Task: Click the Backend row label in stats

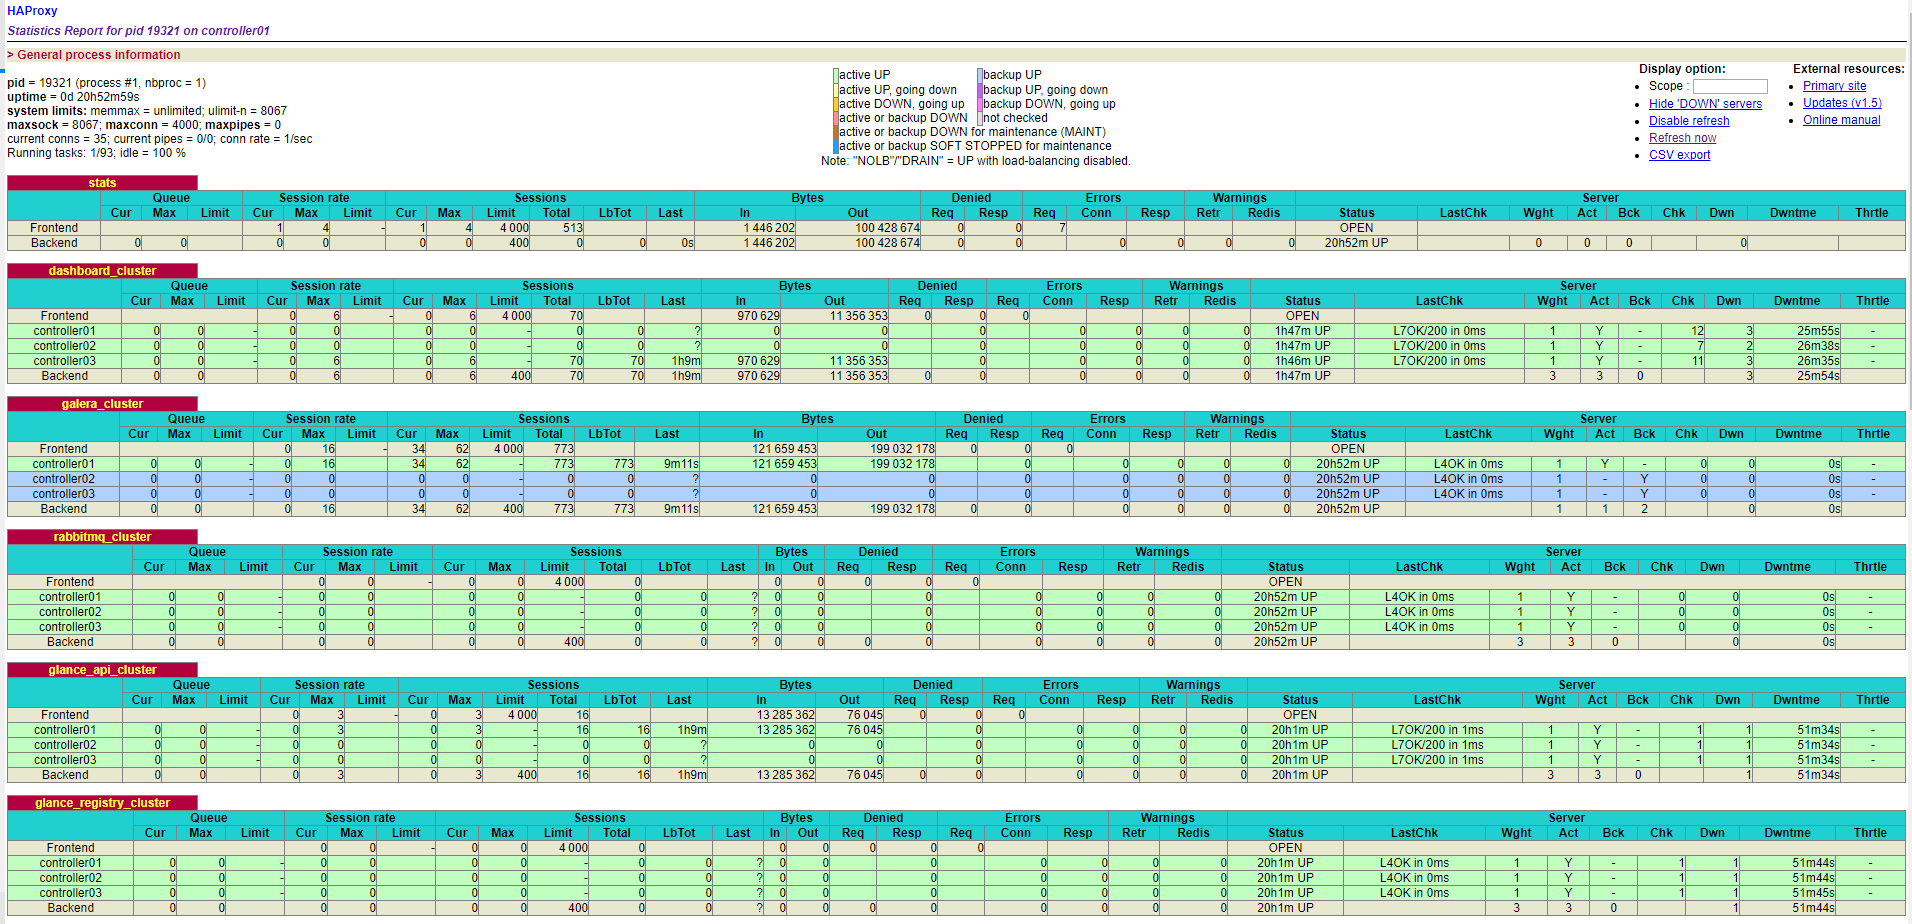Action: (x=54, y=243)
